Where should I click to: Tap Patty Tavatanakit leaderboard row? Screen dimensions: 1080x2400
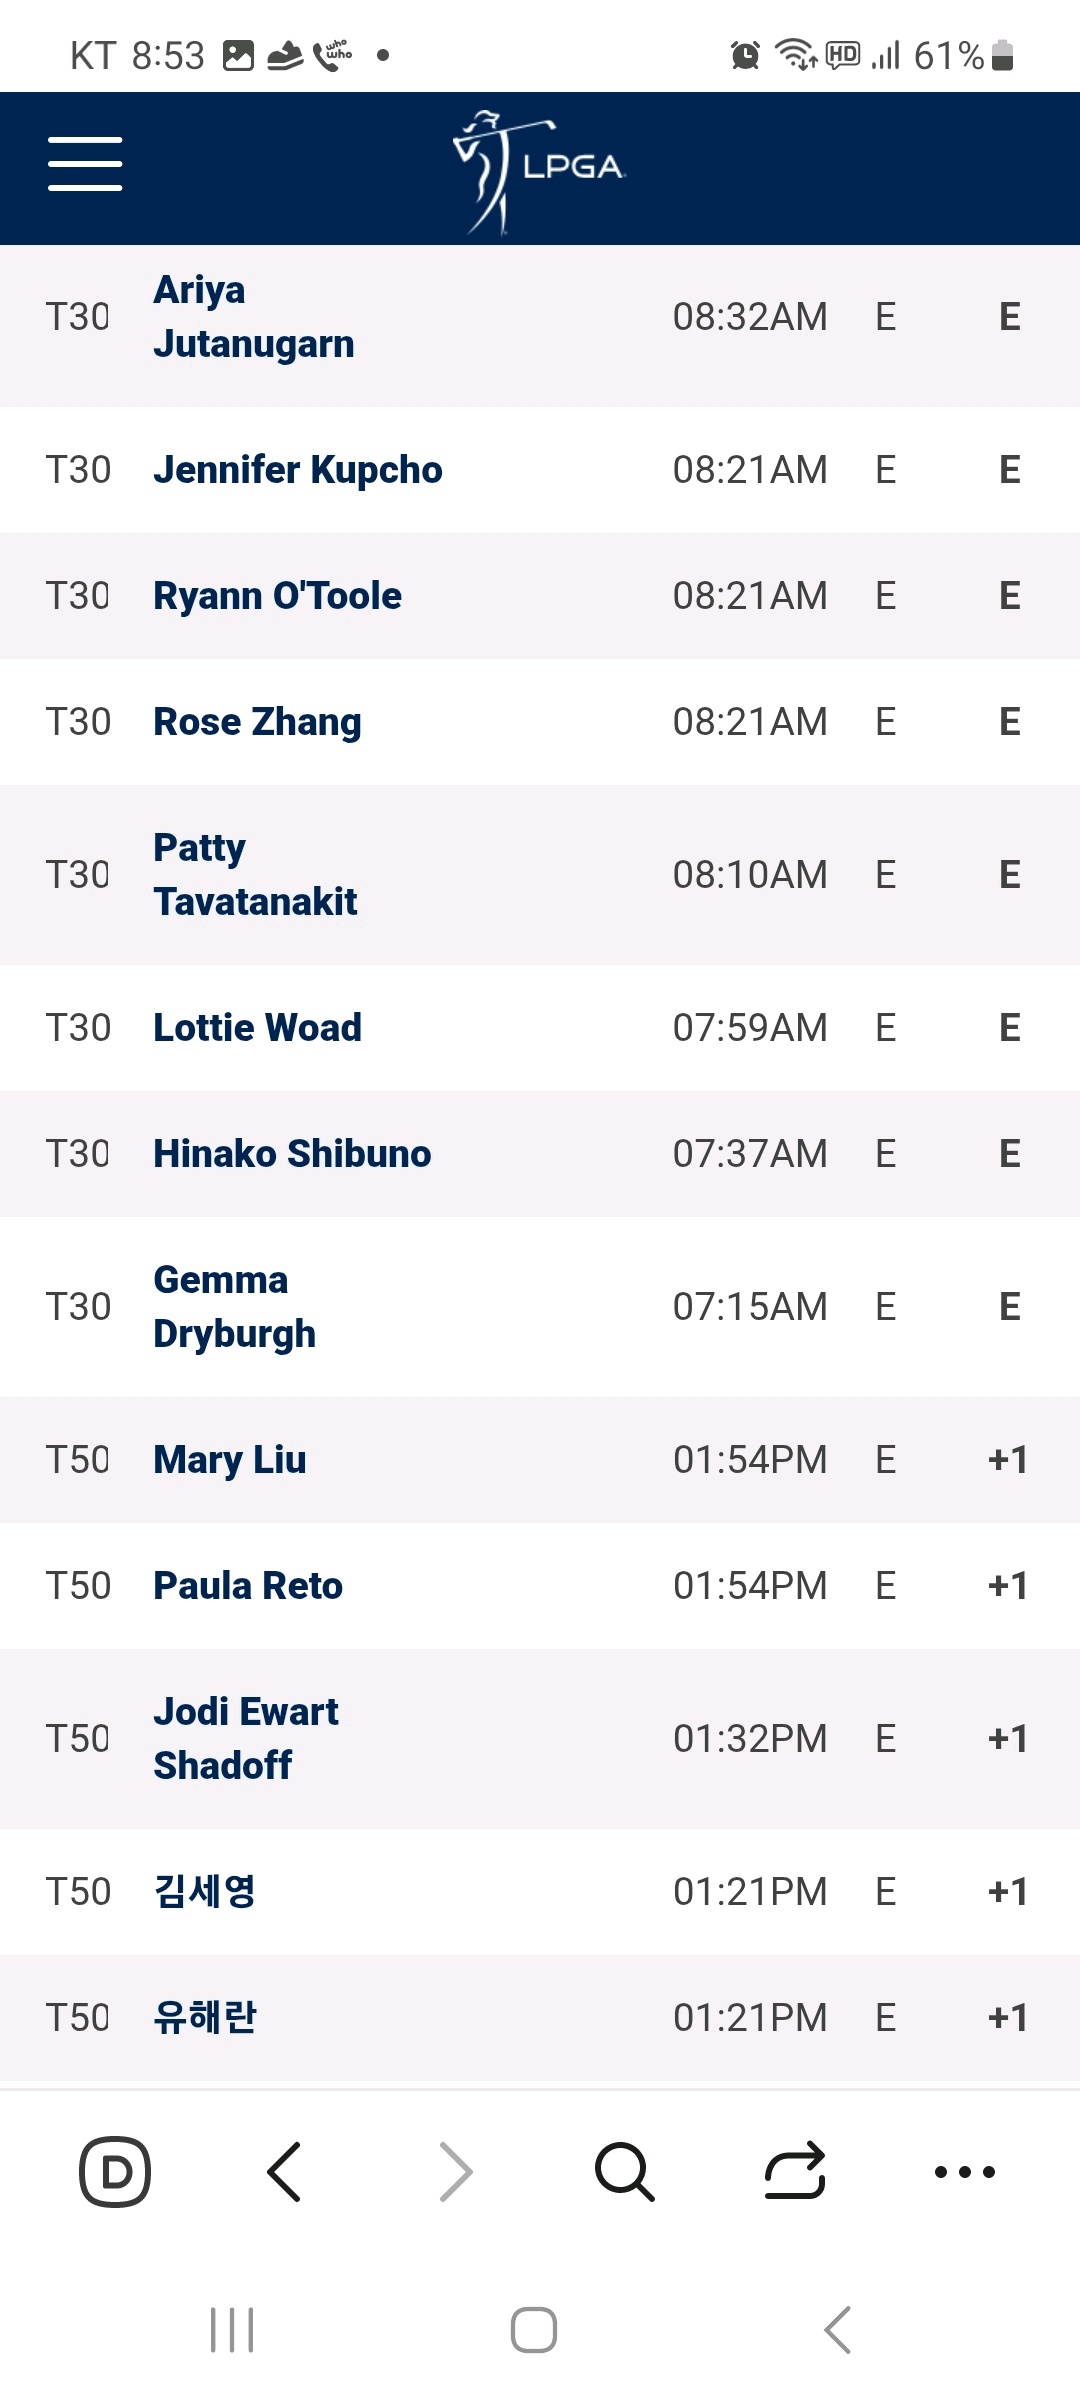tap(540, 875)
